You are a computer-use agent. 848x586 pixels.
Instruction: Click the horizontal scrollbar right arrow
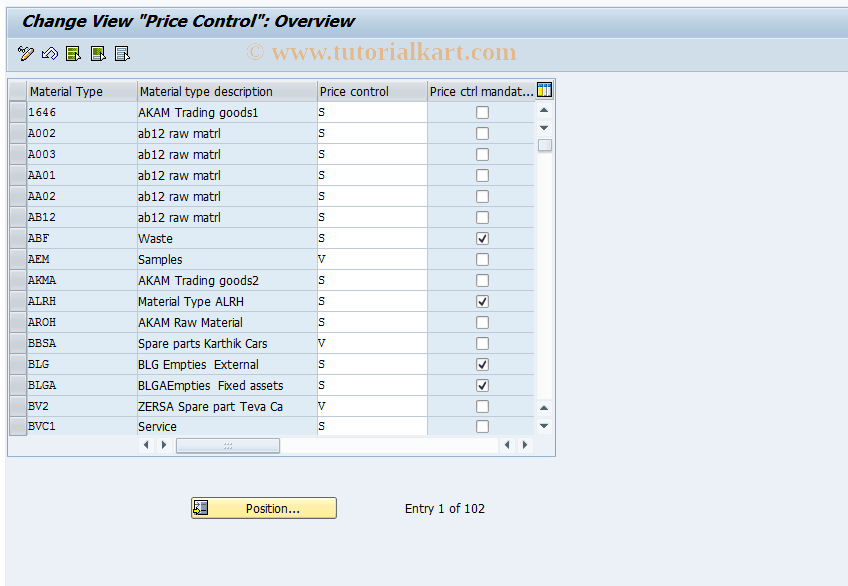click(x=525, y=444)
